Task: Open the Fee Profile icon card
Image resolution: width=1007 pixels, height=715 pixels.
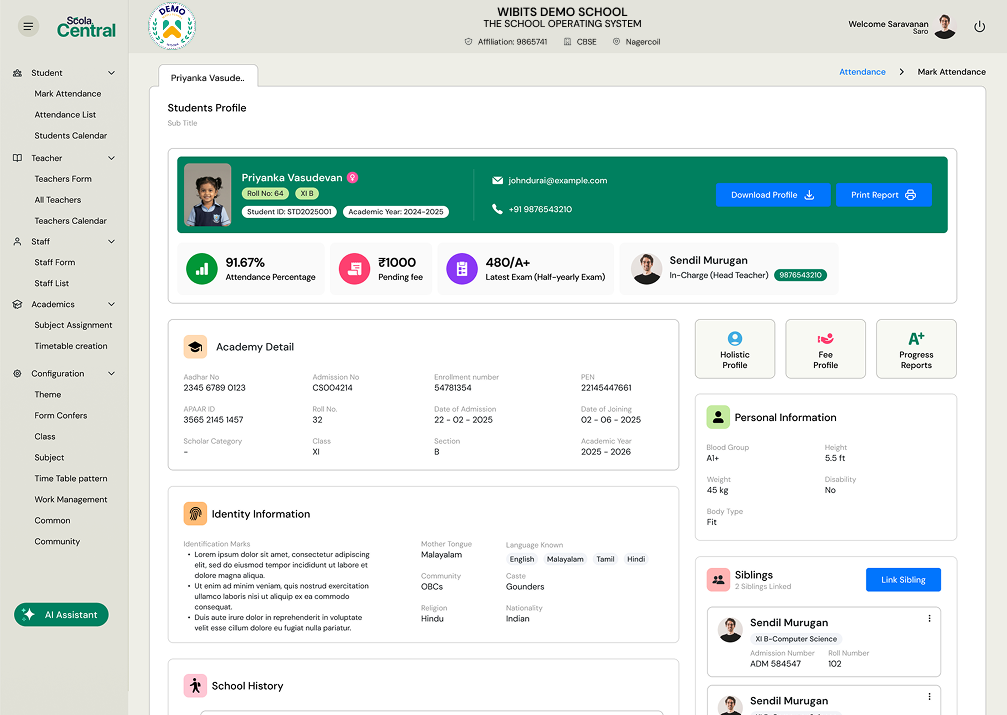Action: [x=825, y=349]
